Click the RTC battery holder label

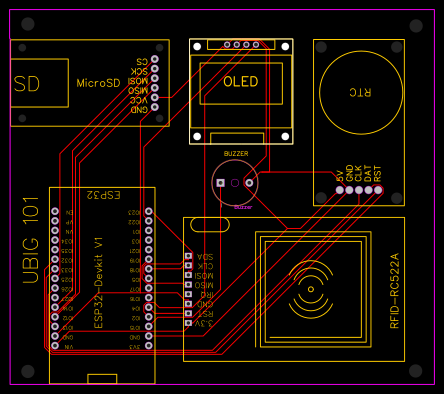click(360, 93)
